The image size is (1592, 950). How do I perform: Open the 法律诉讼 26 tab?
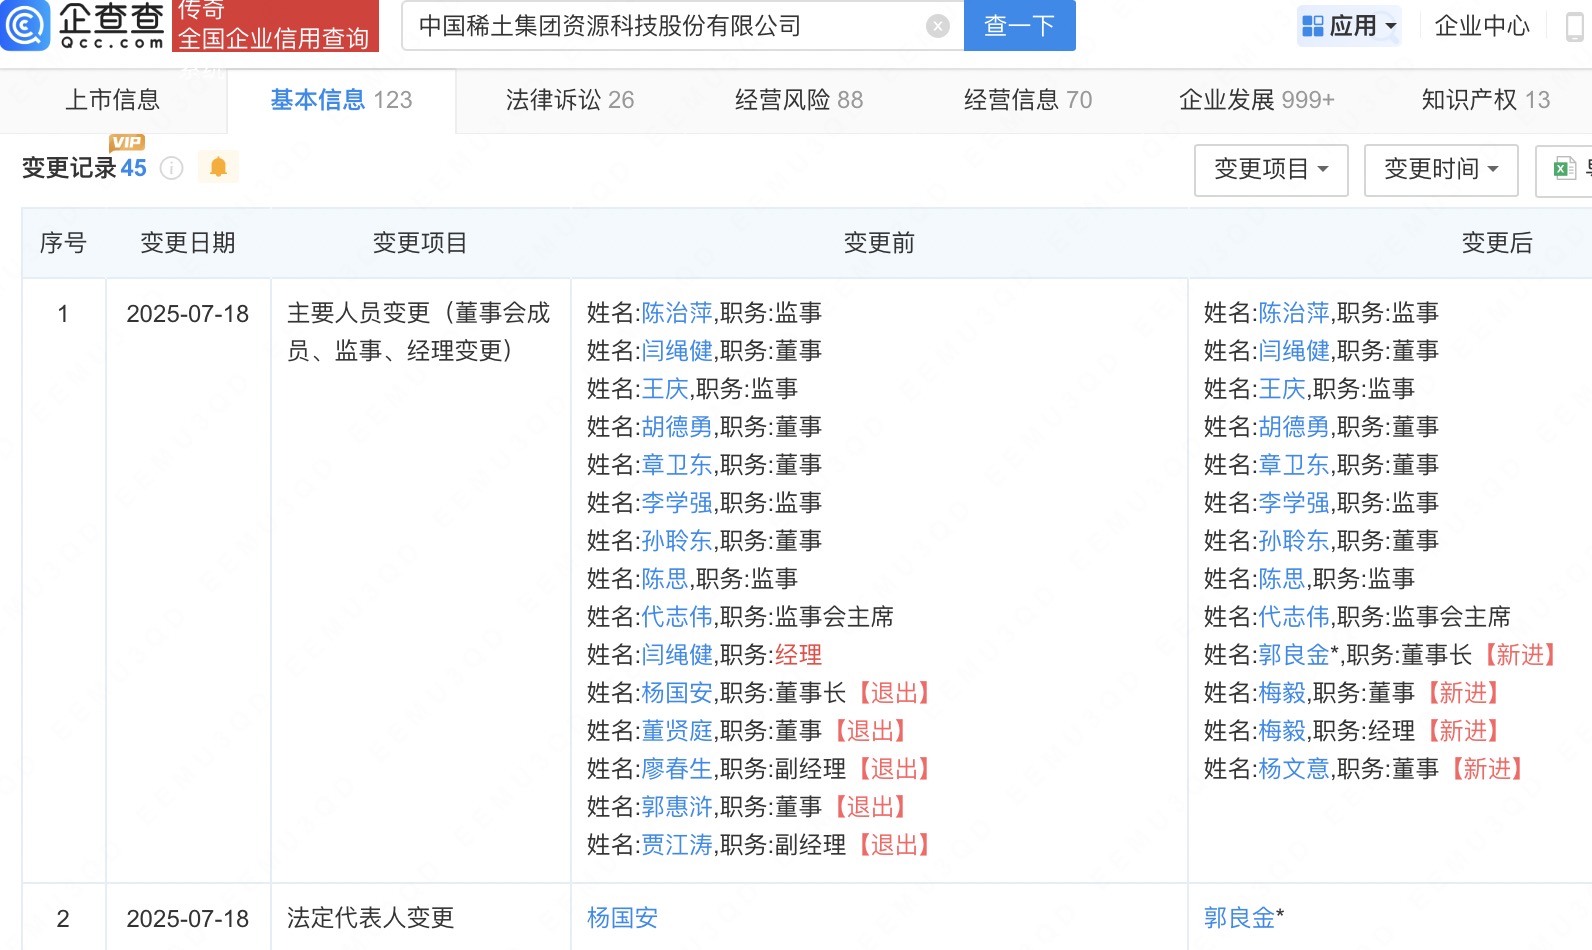click(x=570, y=100)
